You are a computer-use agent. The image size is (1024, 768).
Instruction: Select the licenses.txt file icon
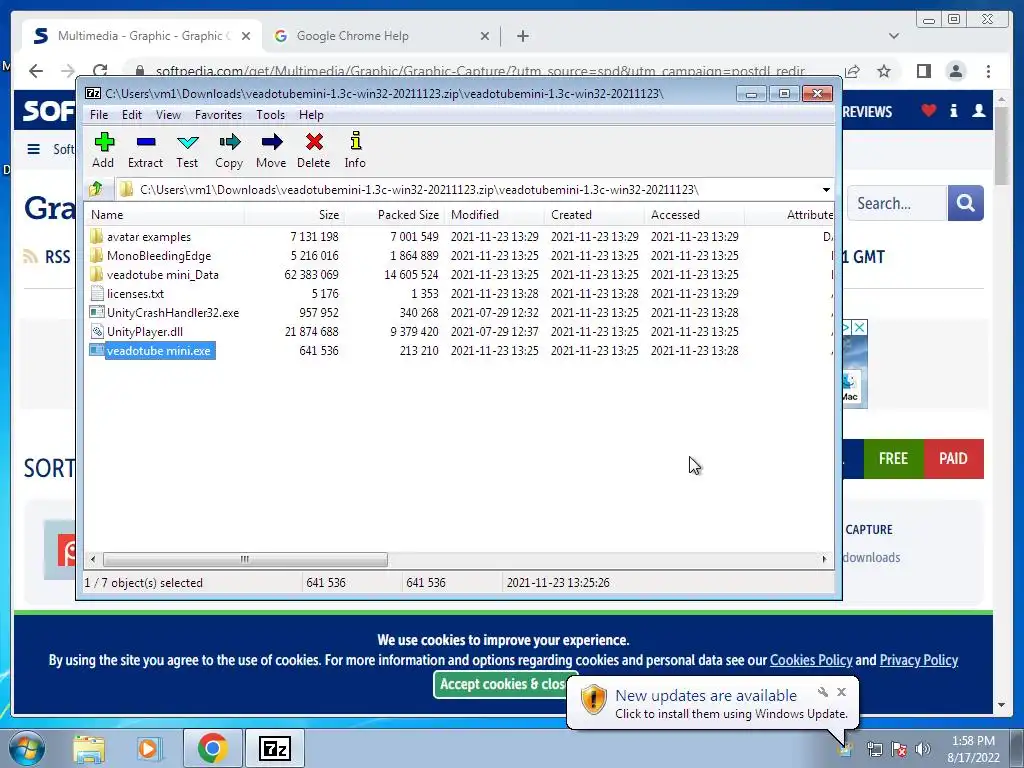tap(97, 293)
